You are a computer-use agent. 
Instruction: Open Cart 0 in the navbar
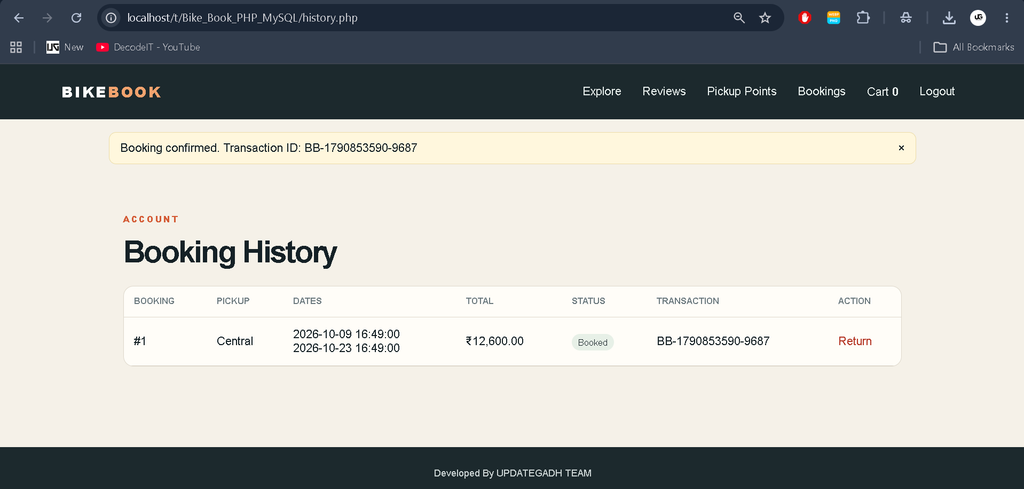tap(882, 91)
